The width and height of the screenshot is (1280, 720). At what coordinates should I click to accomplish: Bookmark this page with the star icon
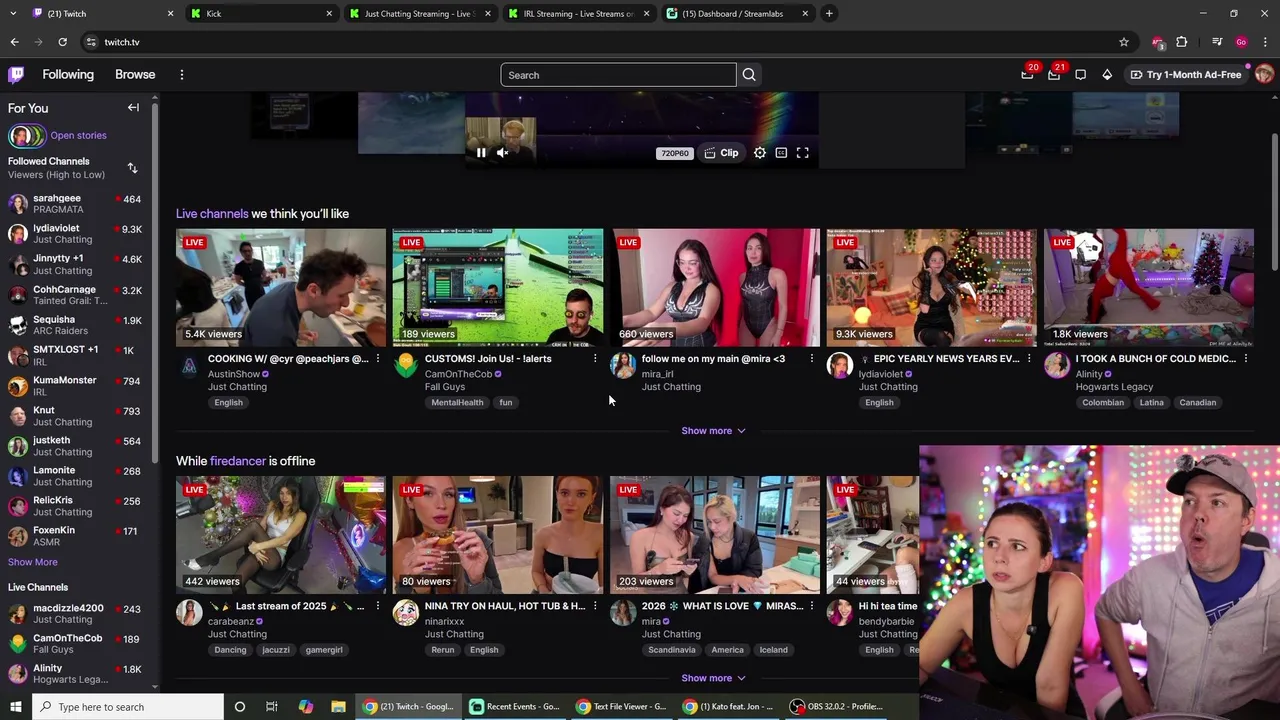pyautogui.click(x=1124, y=42)
